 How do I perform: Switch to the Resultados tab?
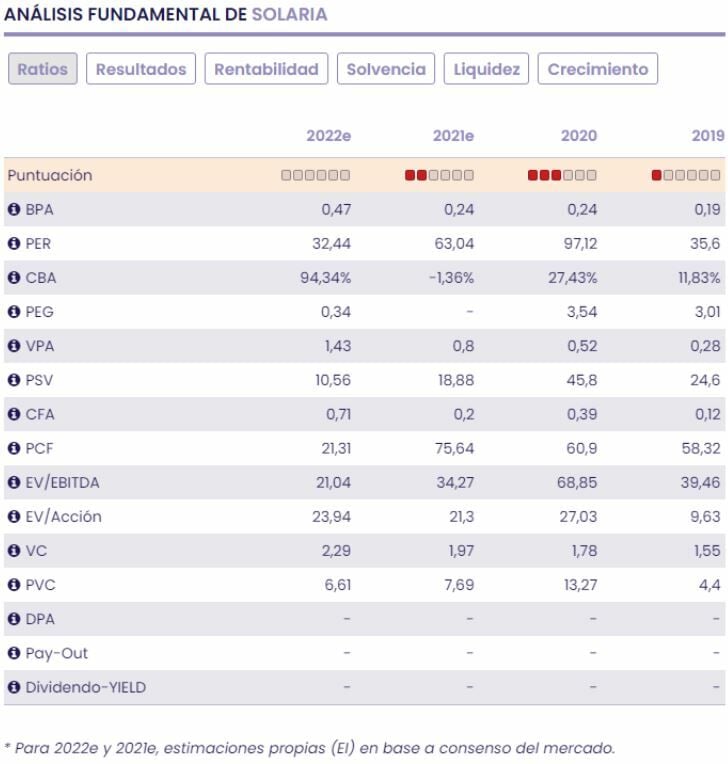click(141, 69)
